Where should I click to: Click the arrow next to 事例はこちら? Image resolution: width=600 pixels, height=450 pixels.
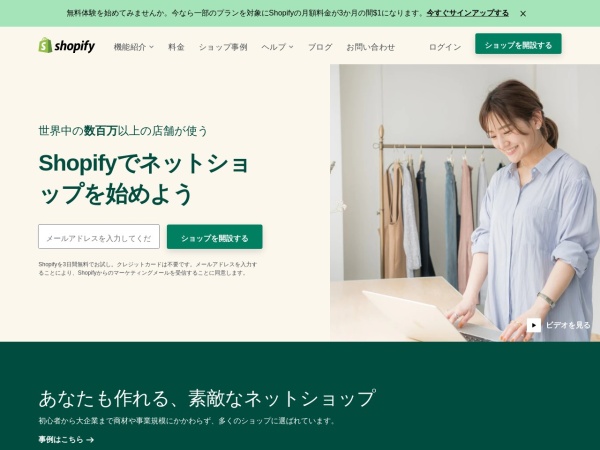90,440
